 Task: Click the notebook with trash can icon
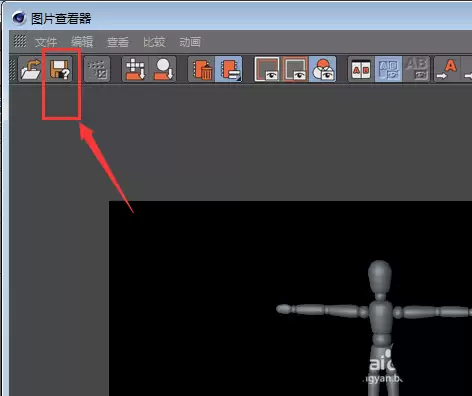[x=202, y=69]
